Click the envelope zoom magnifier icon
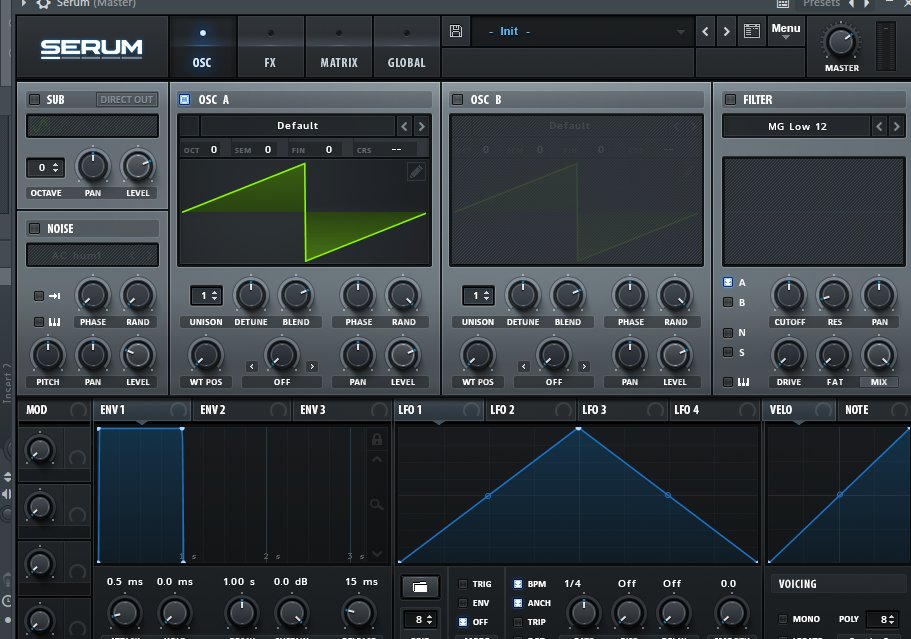911x639 pixels. [x=376, y=504]
